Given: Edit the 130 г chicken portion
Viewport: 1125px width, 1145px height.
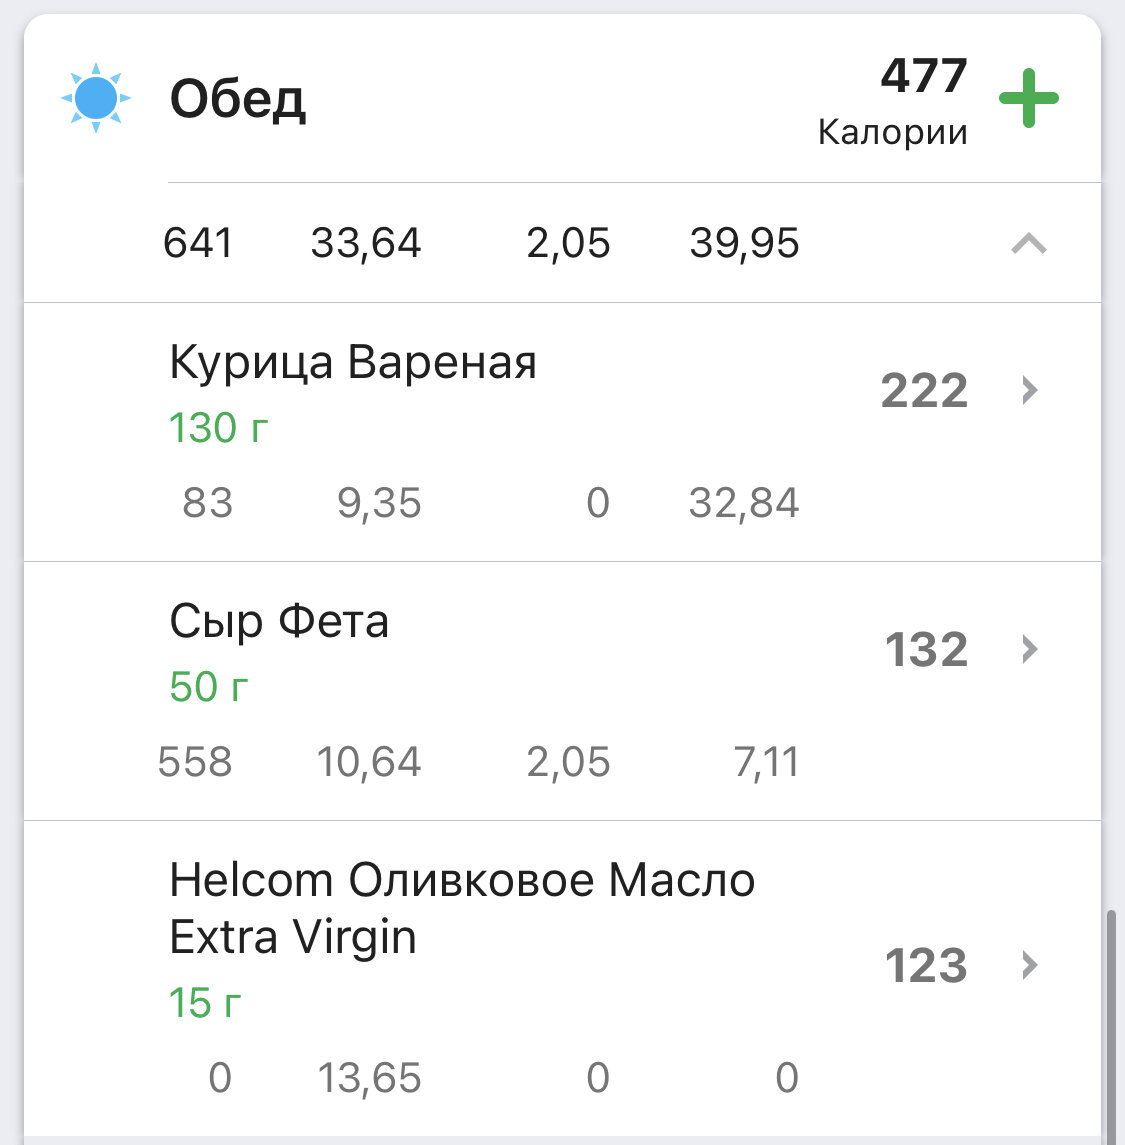Looking at the screenshot, I should (x=218, y=428).
